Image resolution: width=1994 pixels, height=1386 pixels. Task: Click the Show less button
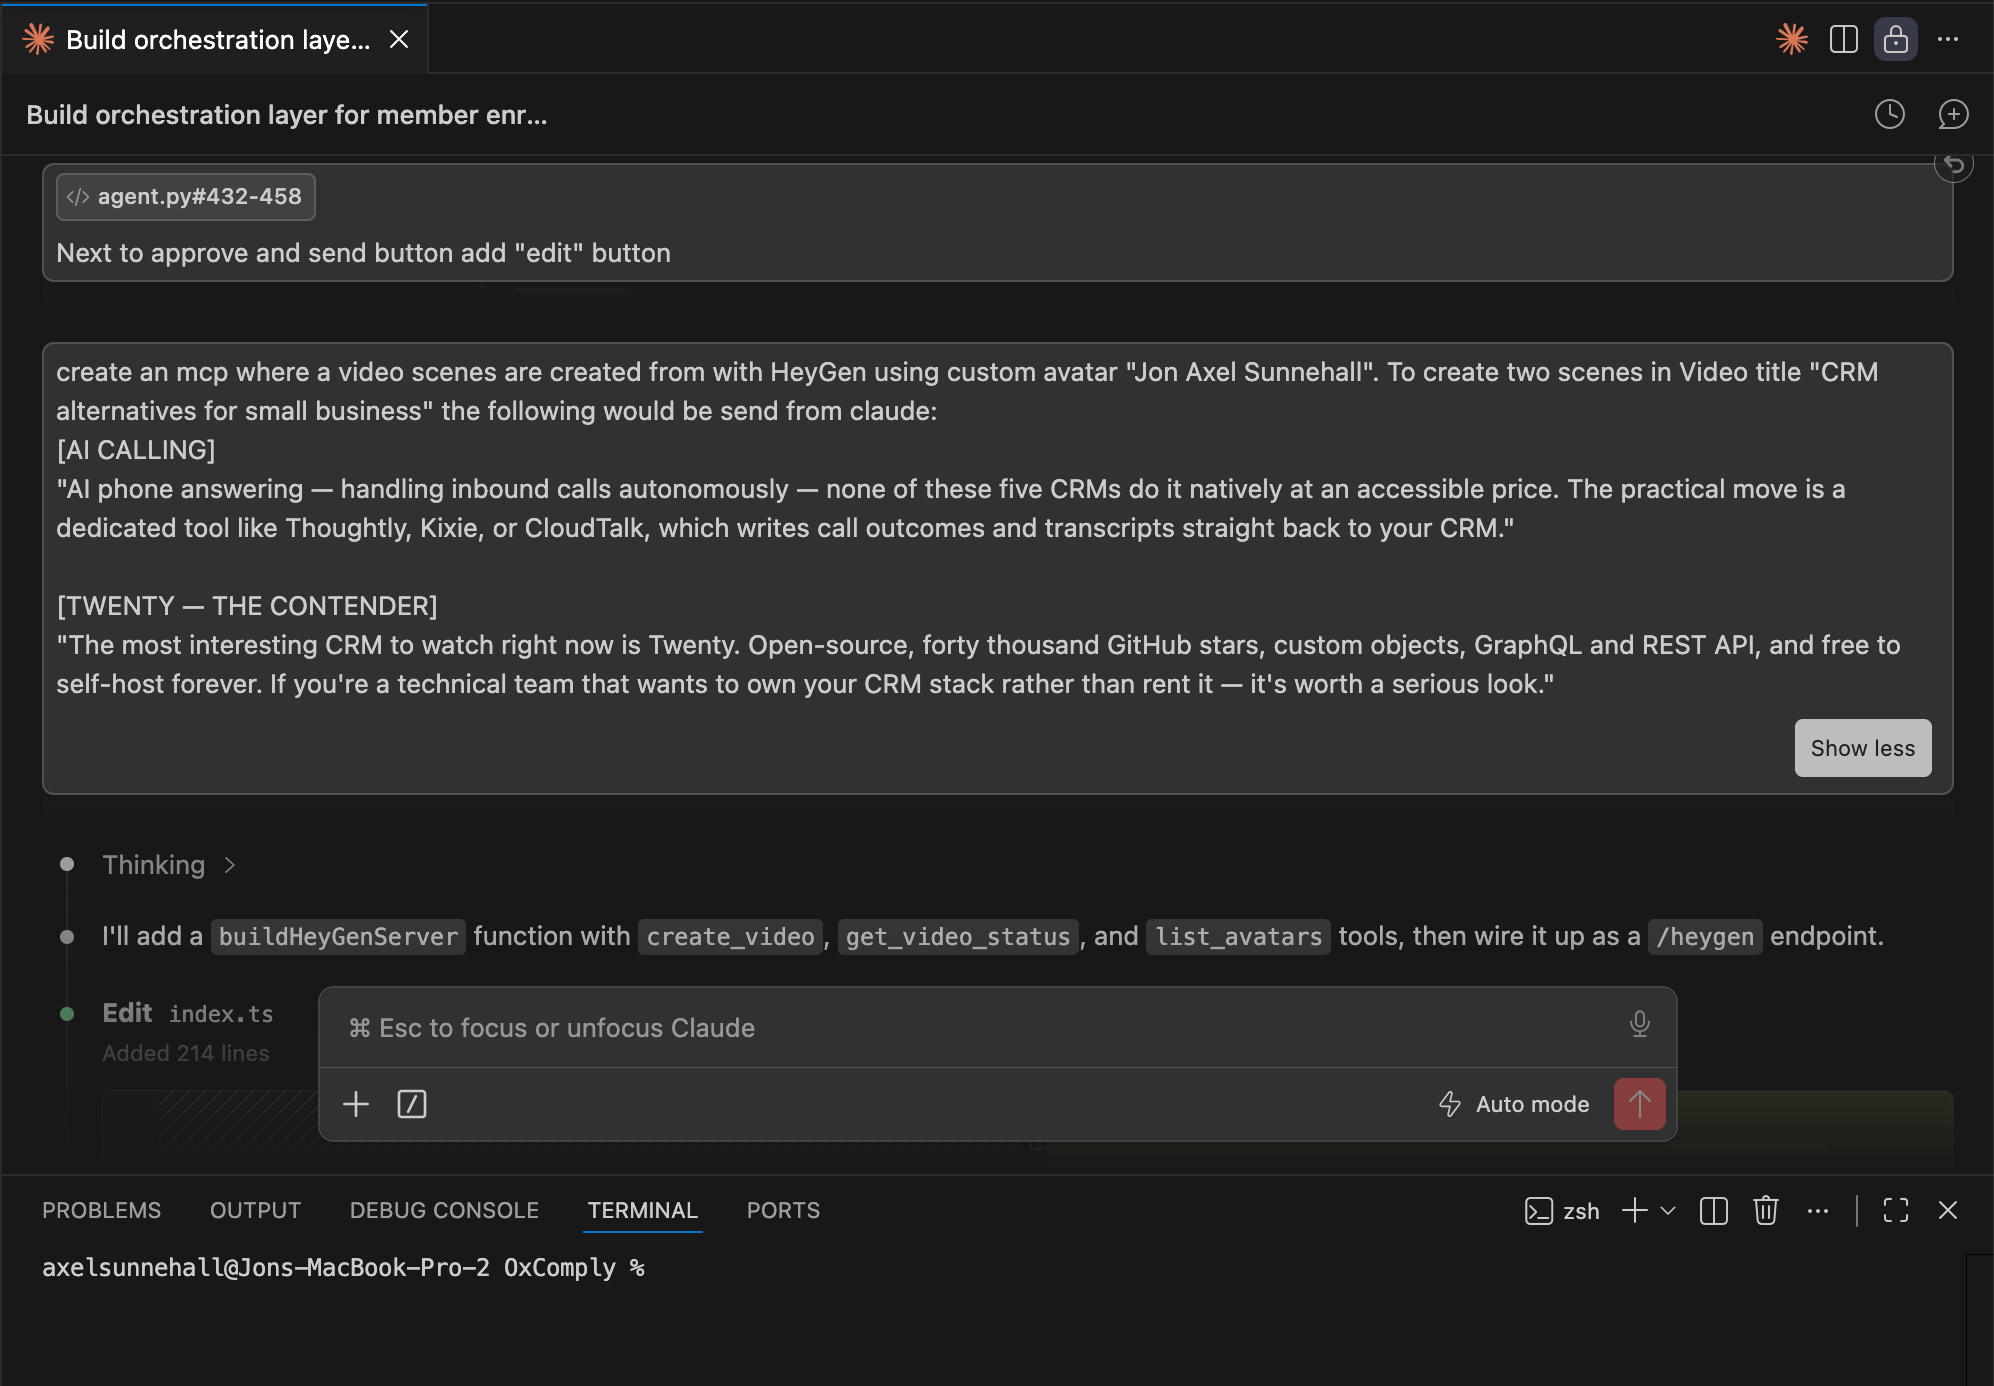[x=1862, y=748]
